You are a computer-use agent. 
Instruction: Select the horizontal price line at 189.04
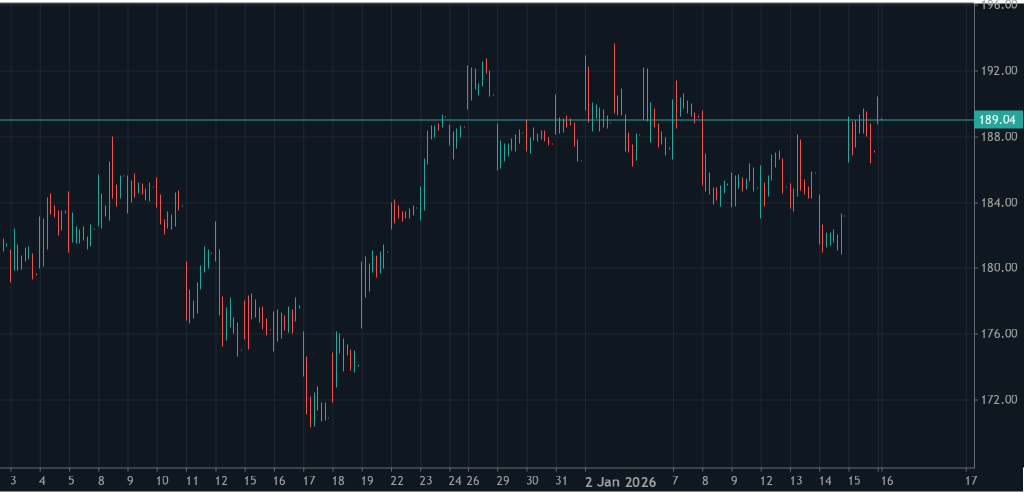pyautogui.click(x=487, y=120)
